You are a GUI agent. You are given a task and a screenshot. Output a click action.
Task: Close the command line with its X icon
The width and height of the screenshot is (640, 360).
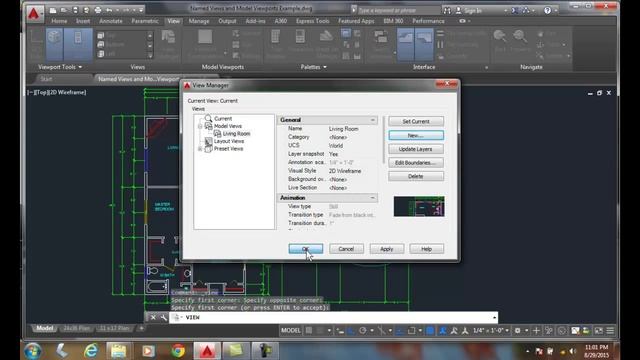[x=153, y=317]
